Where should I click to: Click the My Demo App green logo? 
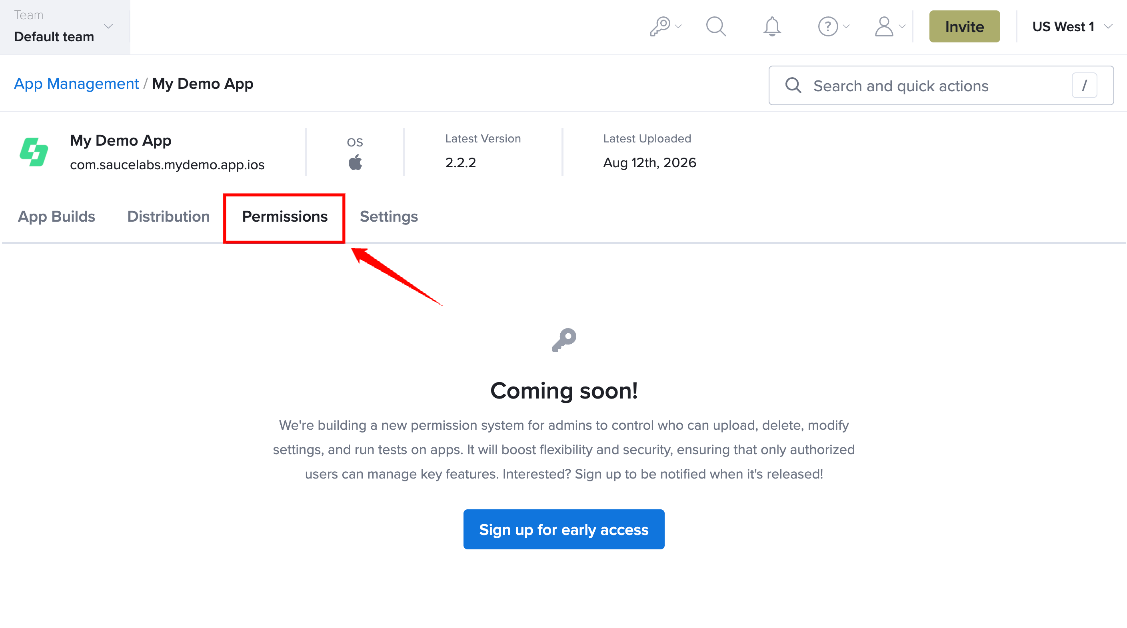(x=34, y=152)
